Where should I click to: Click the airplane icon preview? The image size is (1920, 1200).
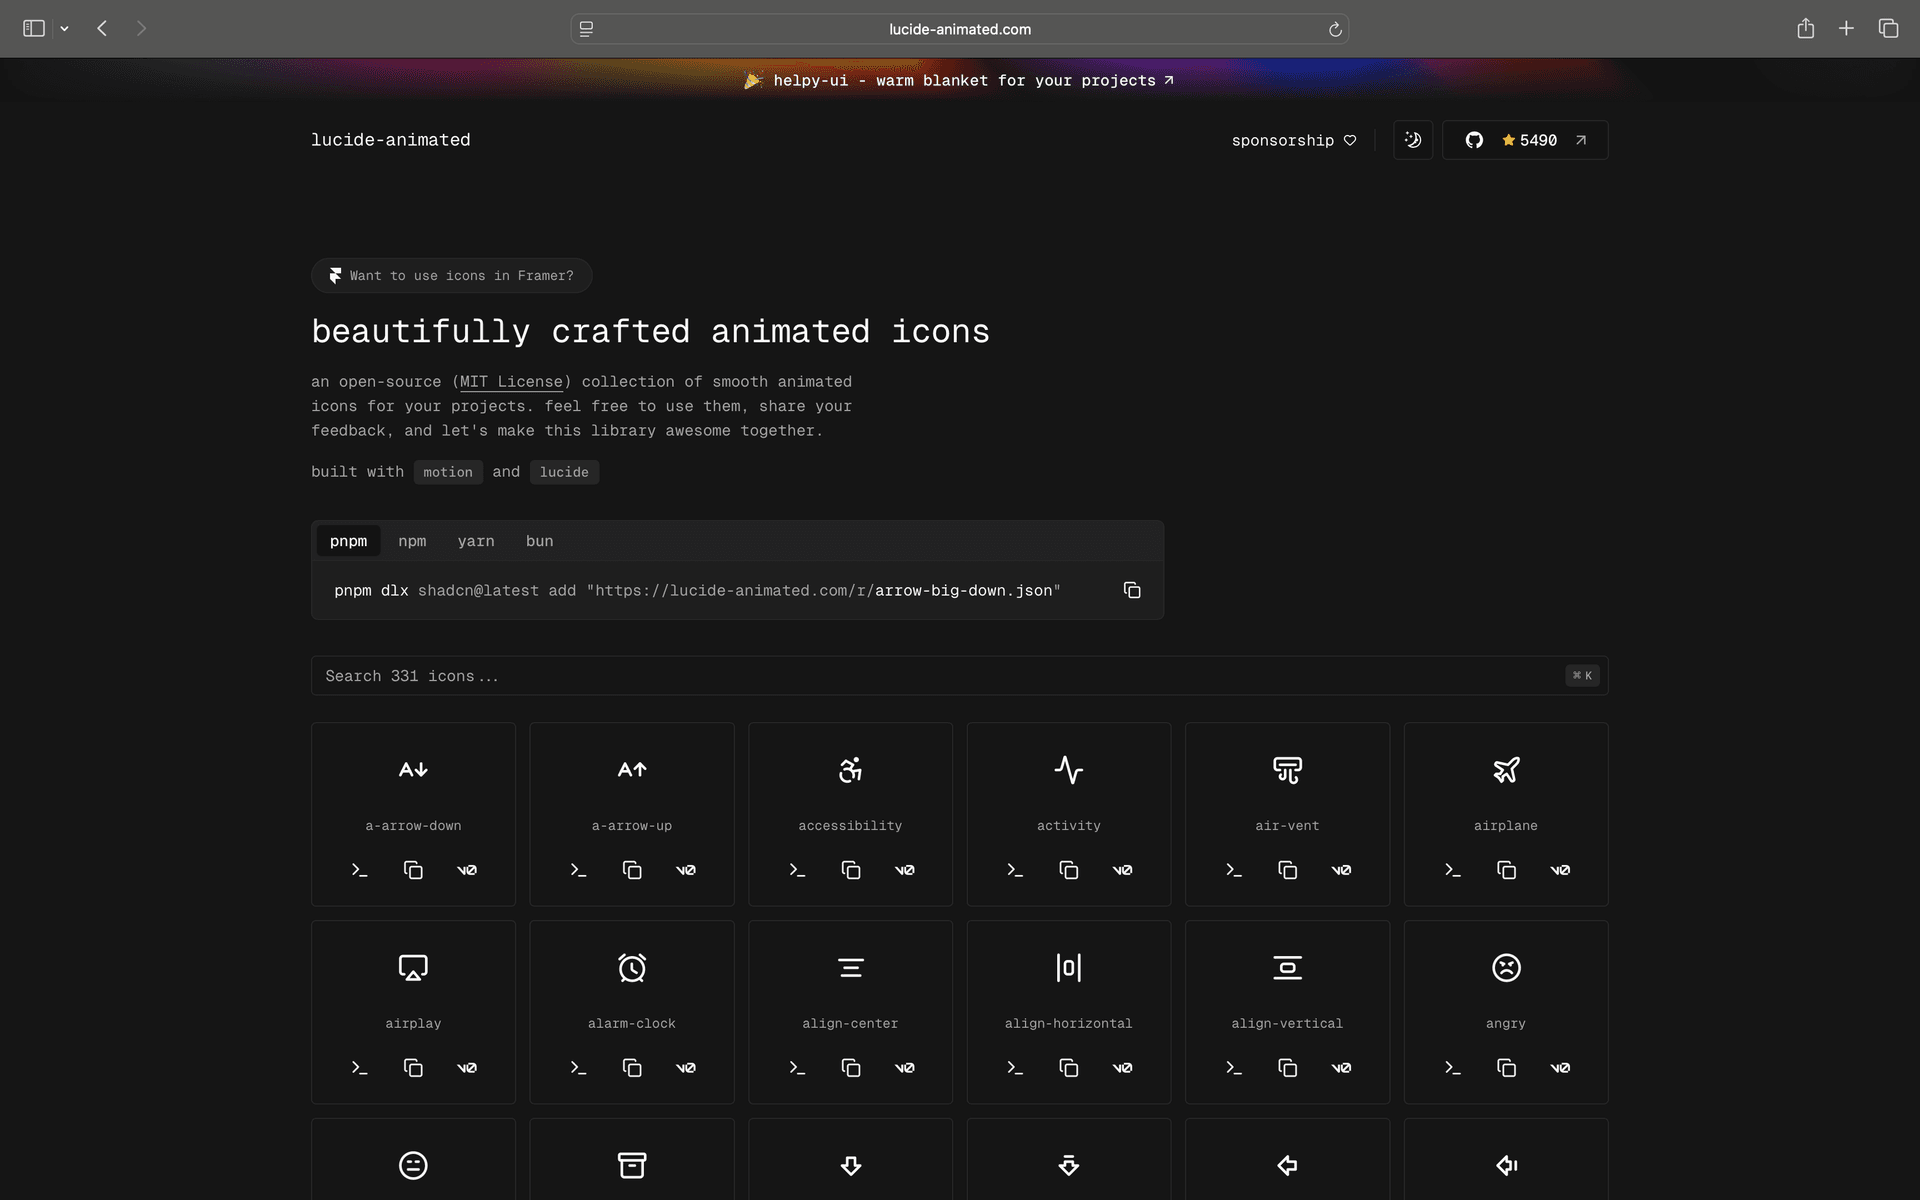[x=1506, y=770]
